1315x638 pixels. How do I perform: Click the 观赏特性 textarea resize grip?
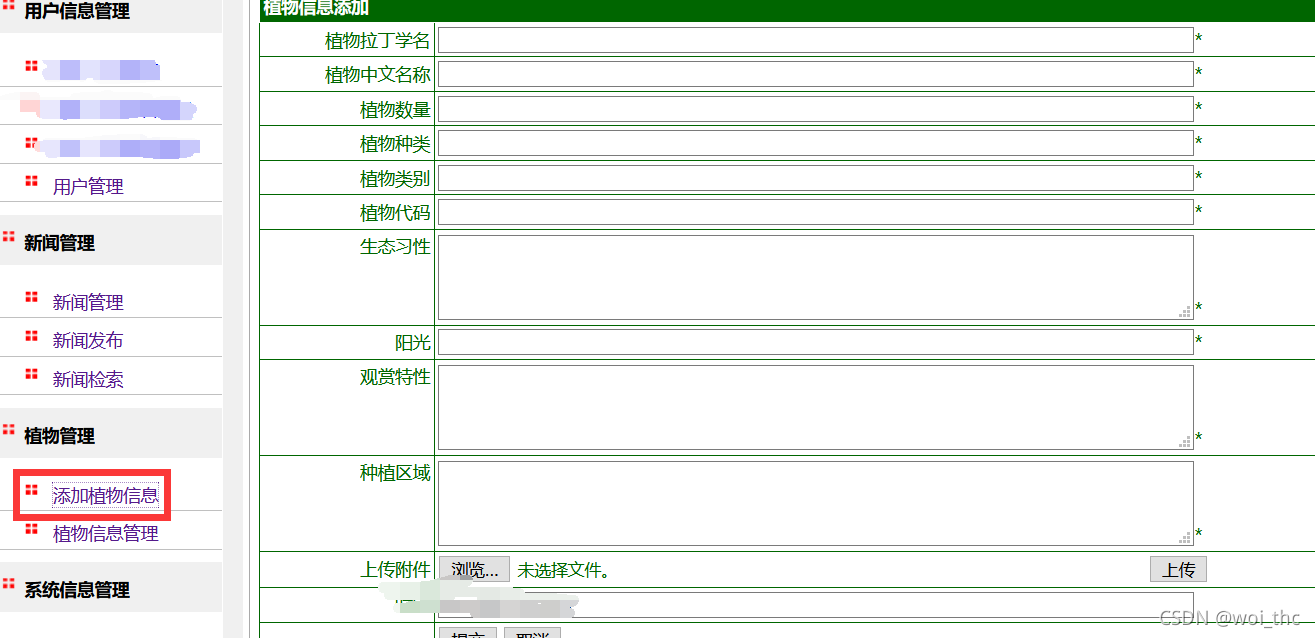1185,442
